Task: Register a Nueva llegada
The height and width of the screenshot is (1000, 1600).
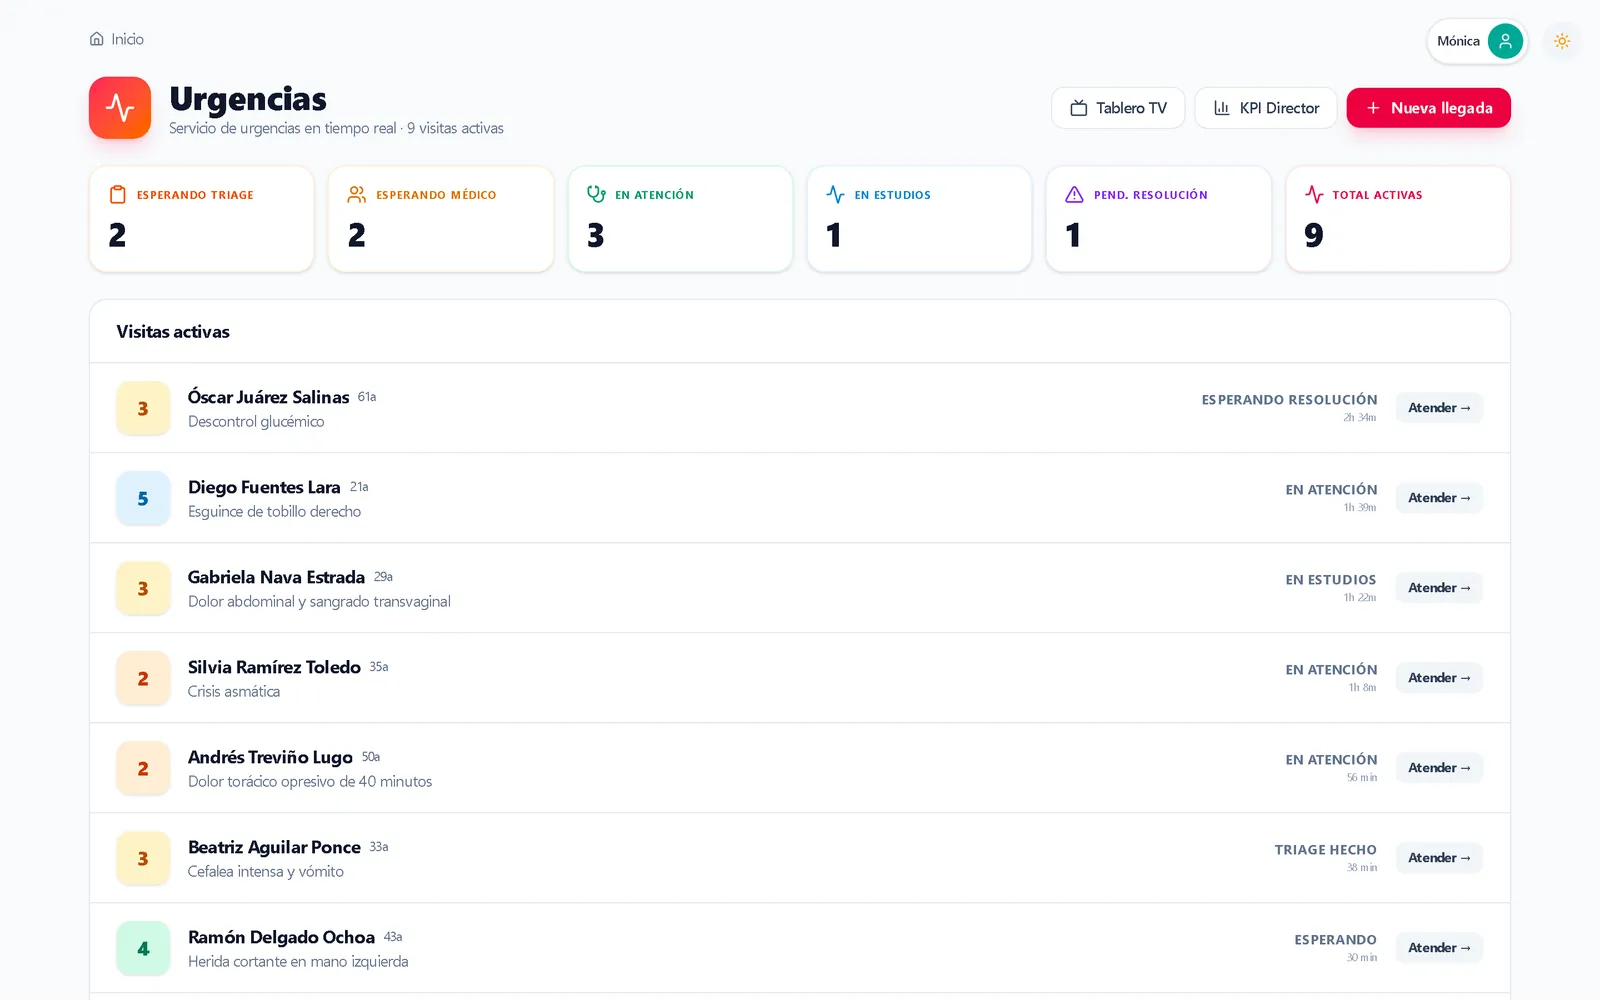Action: (x=1428, y=108)
